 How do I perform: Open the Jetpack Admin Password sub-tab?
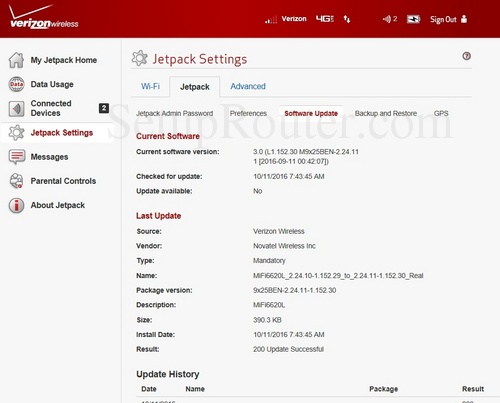(x=175, y=114)
